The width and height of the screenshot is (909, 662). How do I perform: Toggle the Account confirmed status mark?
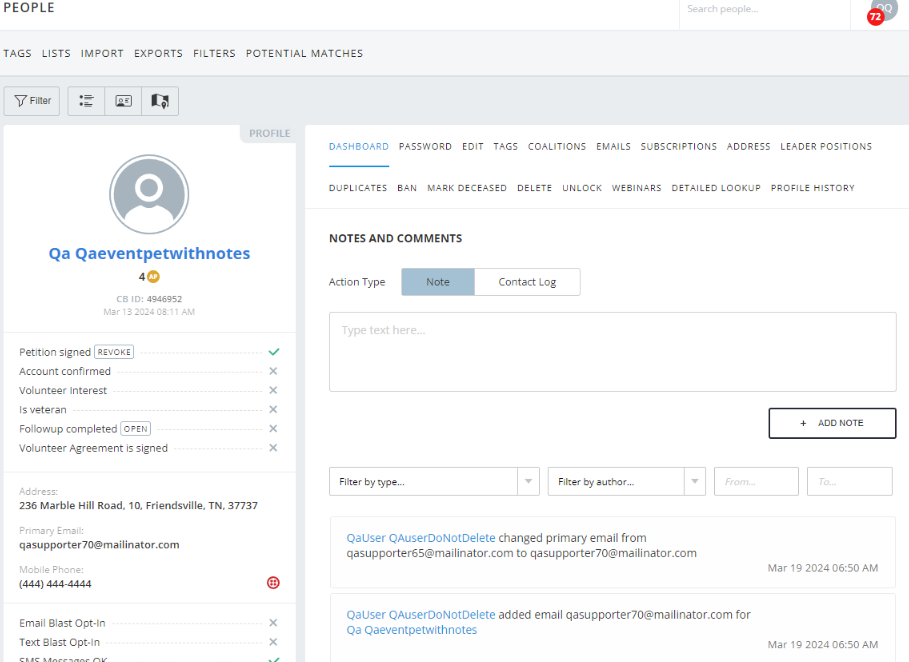pyautogui.click(x=273, y=371)
